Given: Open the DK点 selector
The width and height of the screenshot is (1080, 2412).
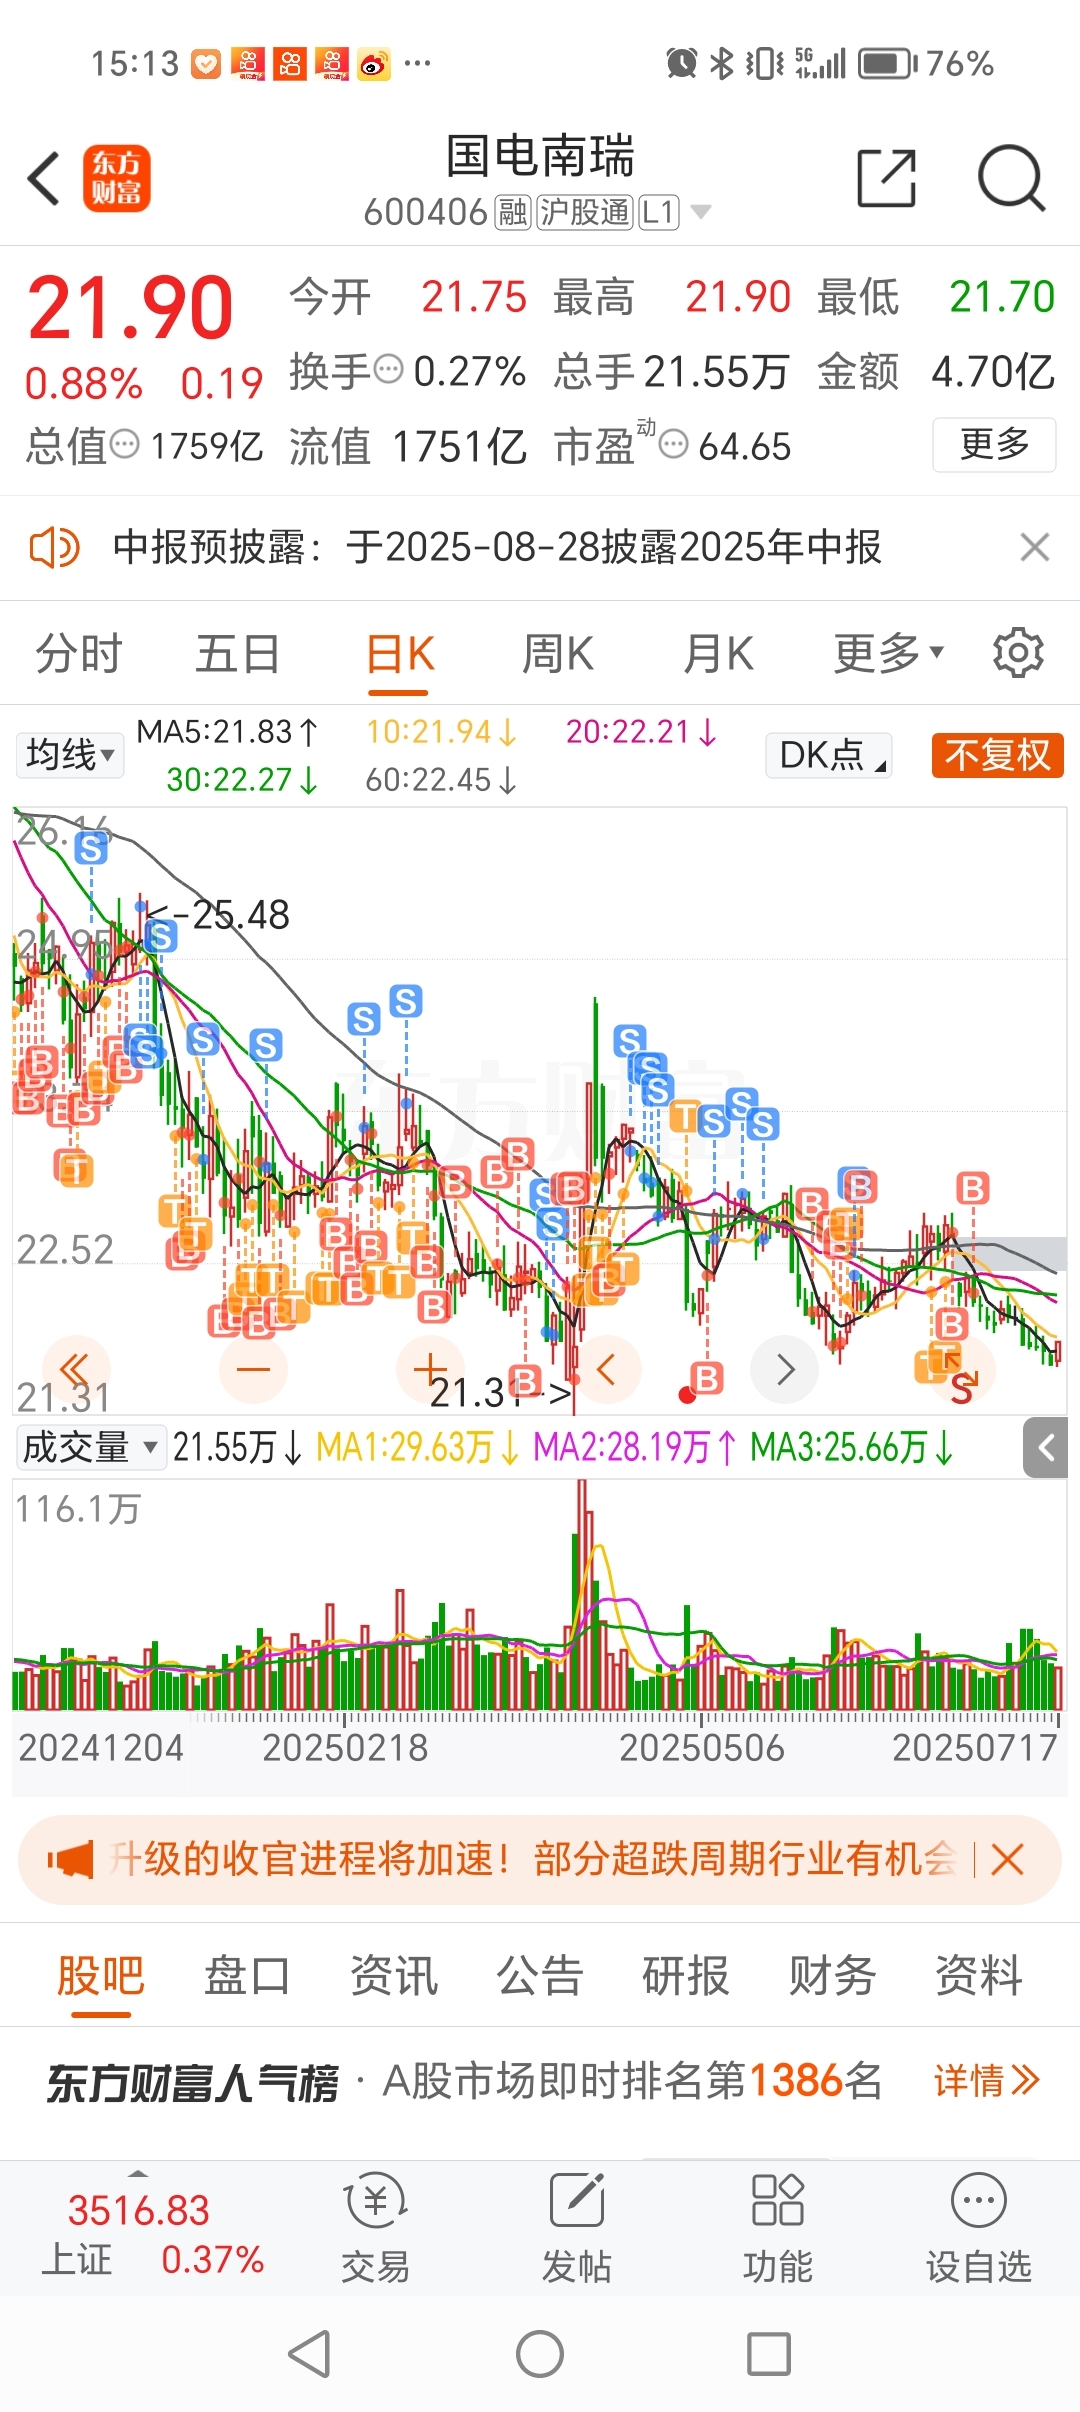Looking at the screenshot, I should (829, 755).
